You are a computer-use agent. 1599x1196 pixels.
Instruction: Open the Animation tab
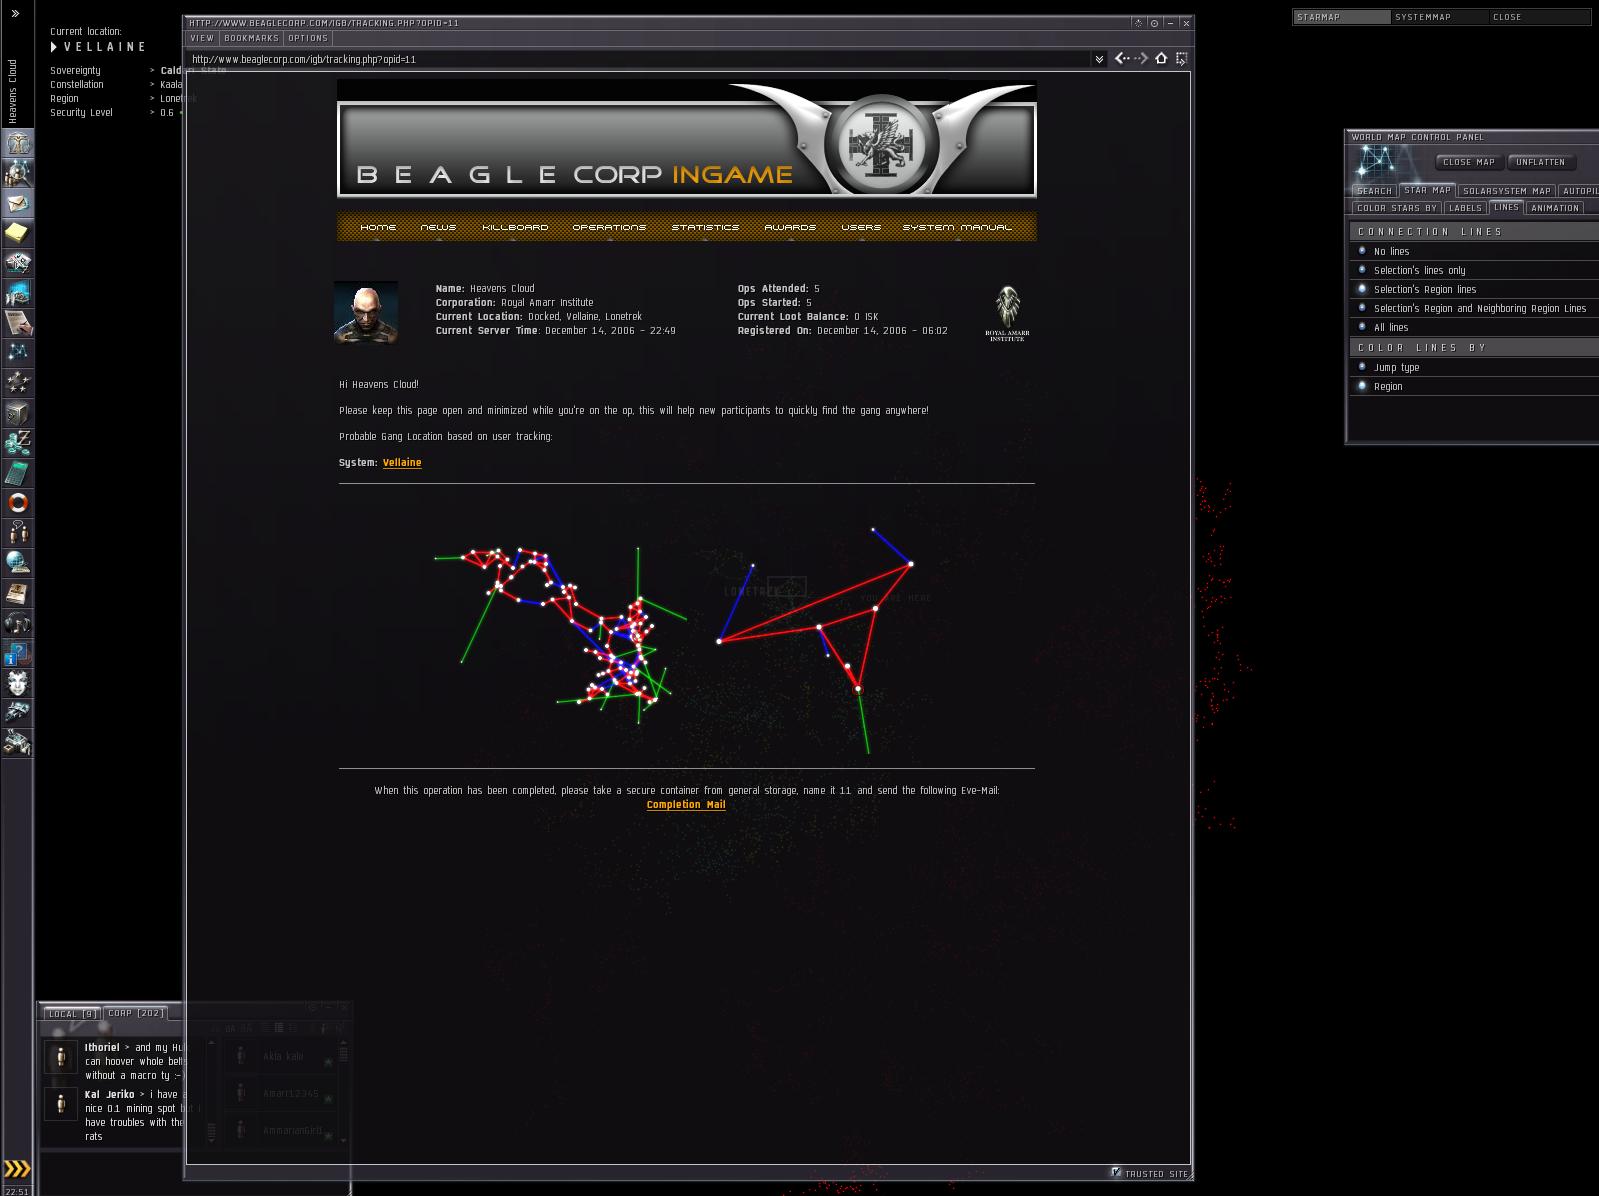(x=1554, y=208)
